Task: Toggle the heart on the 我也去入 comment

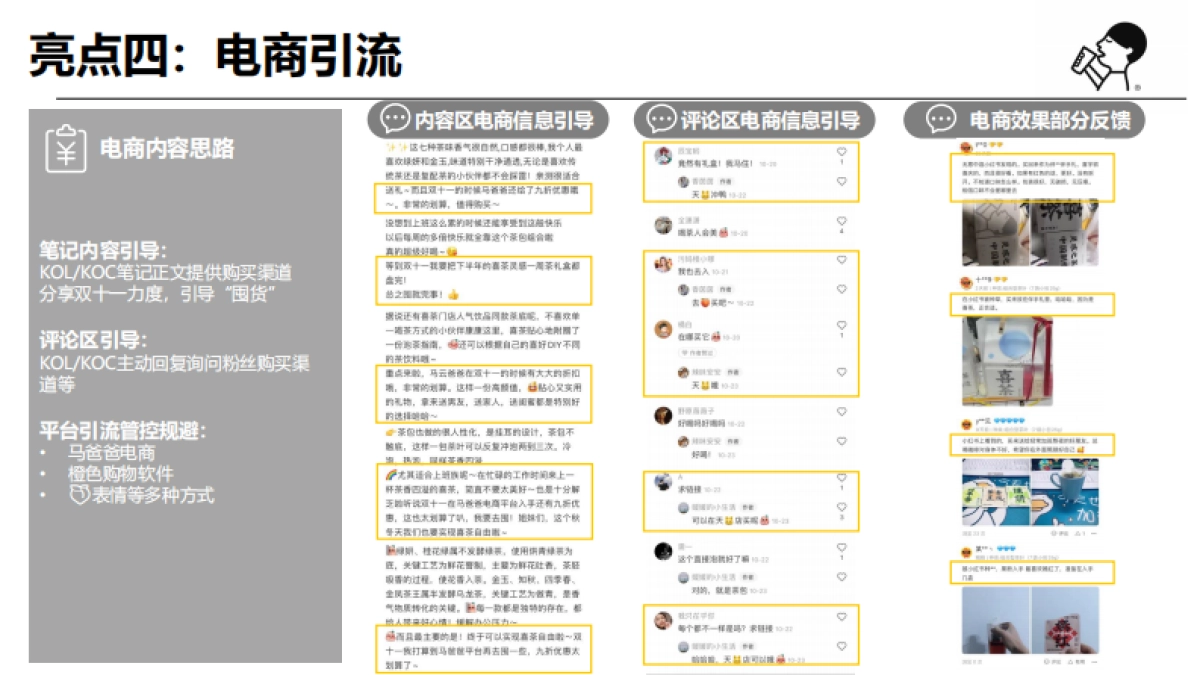Action: tap(842, 258)
